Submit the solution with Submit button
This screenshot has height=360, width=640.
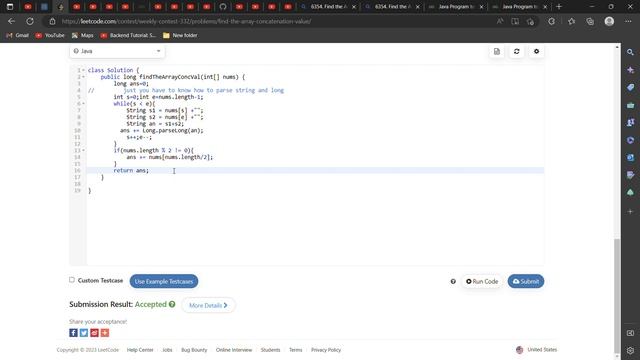[526, 281]
